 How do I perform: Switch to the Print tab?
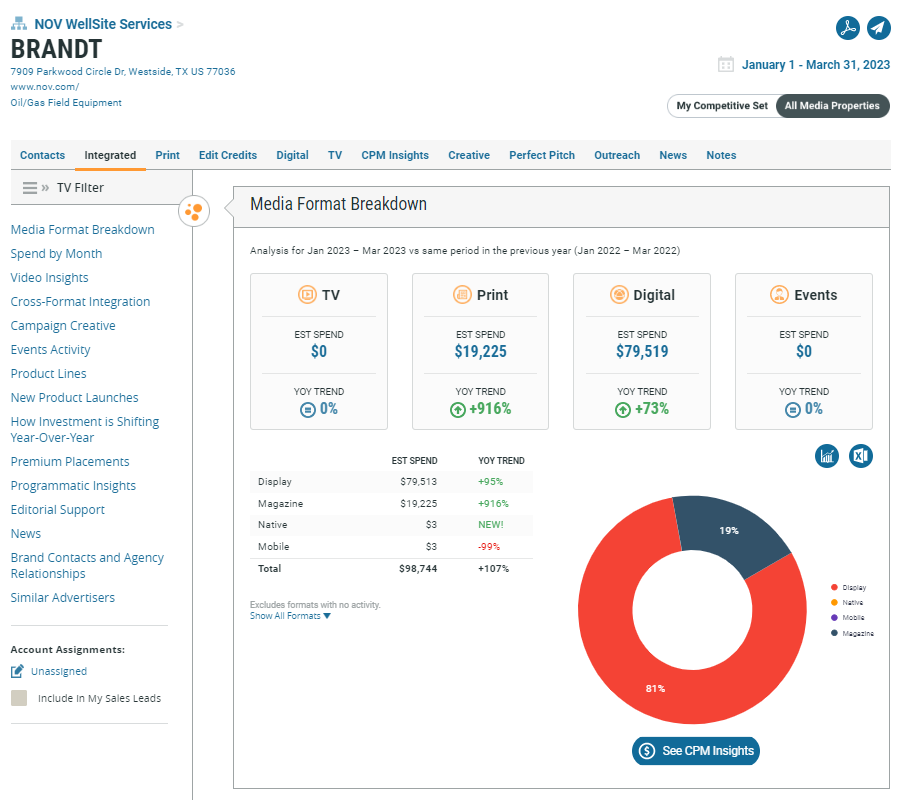coord(167,155)
